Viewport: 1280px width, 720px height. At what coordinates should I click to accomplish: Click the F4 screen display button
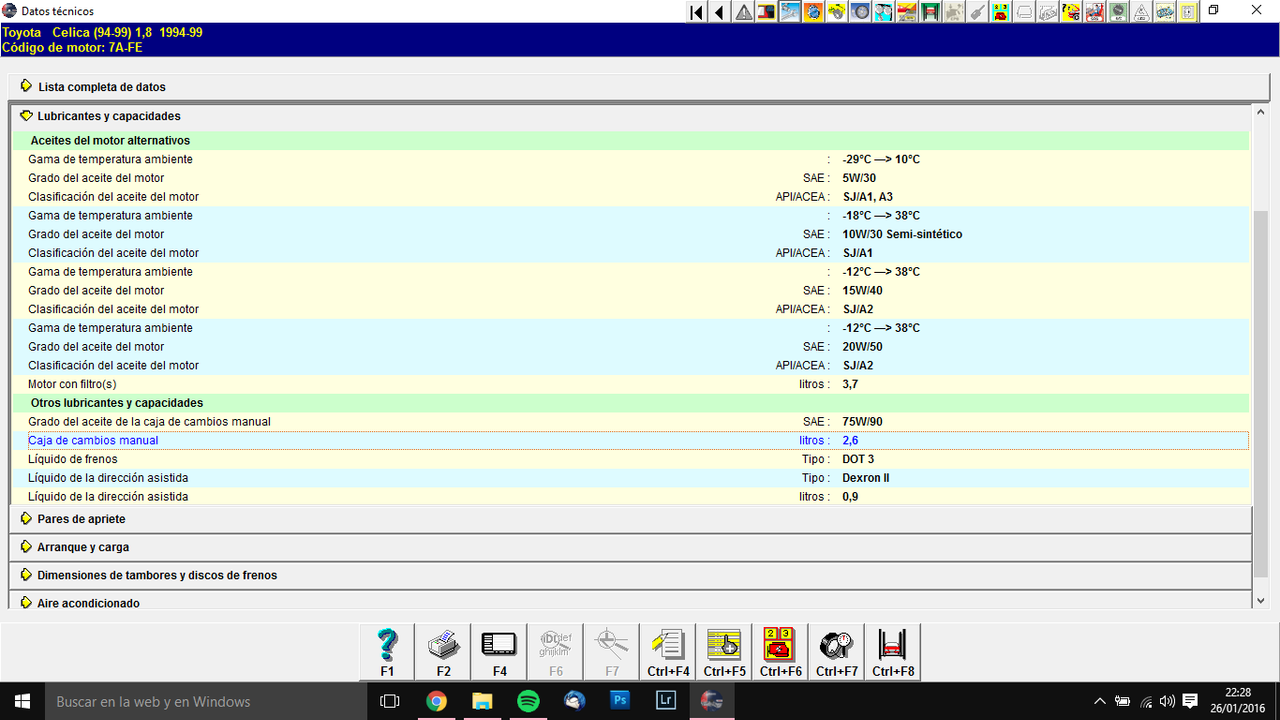click(x=499, y=652)
